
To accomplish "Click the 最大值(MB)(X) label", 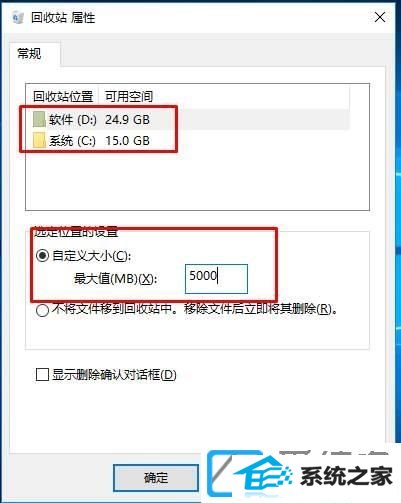I will tap(115, 279).
